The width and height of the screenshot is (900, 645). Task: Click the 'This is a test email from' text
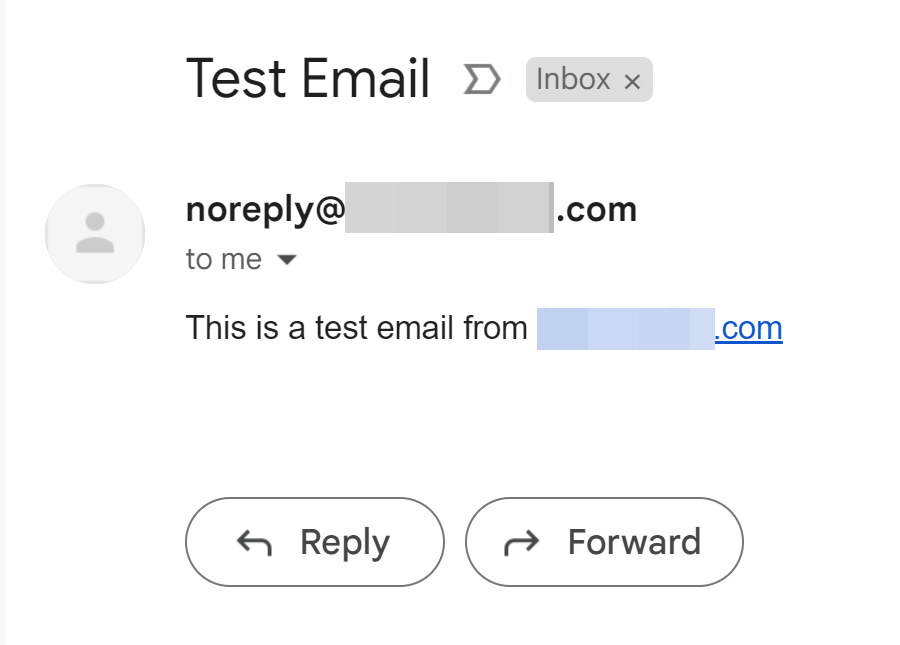356,328
